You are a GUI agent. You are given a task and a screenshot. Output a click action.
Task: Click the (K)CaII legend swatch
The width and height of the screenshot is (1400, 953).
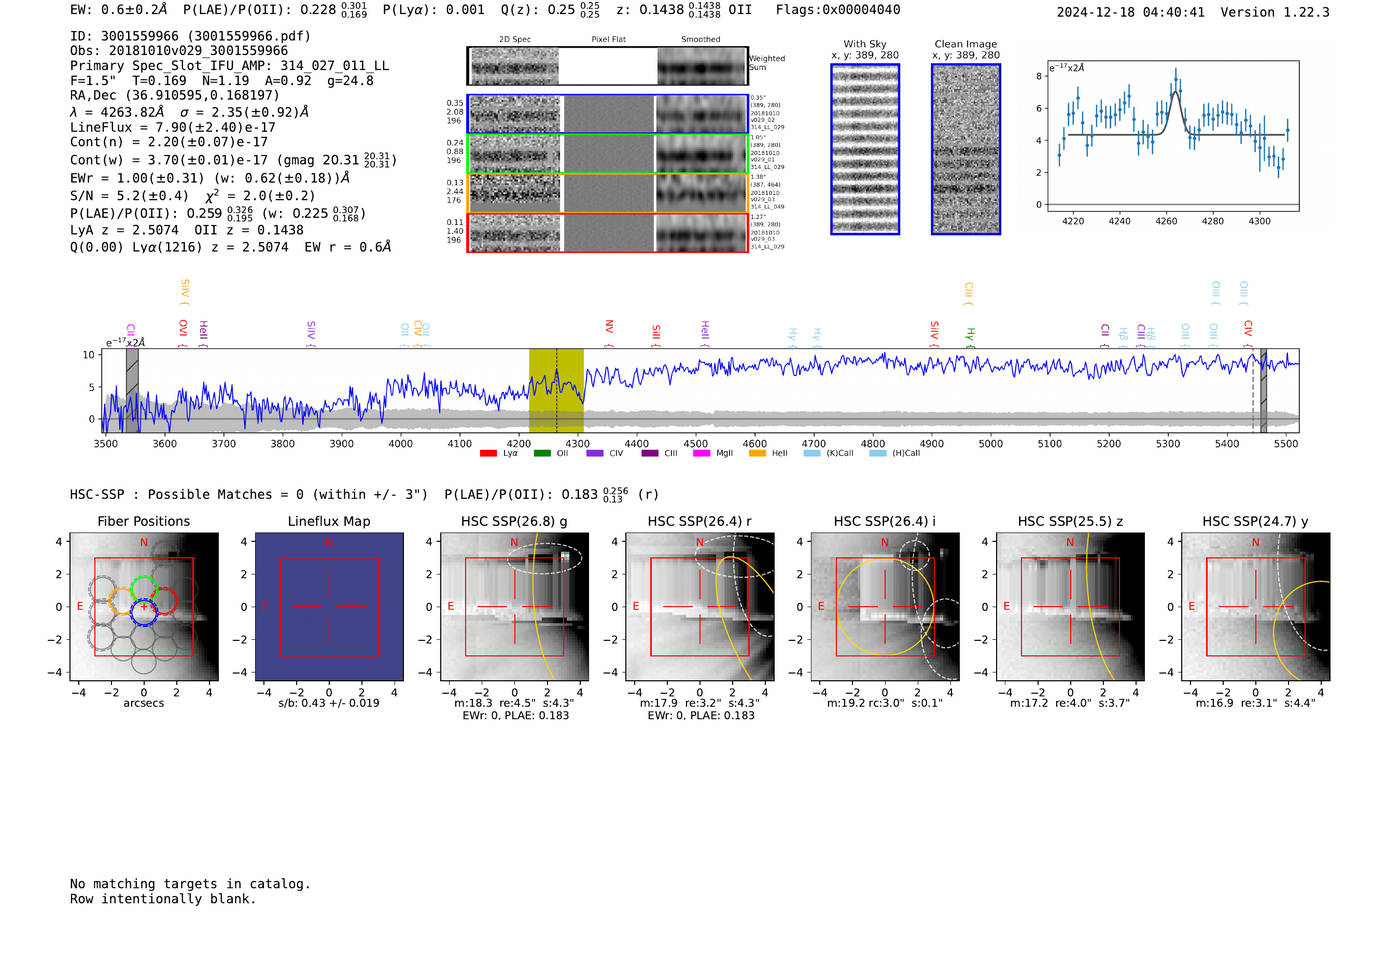pos(812,453)
